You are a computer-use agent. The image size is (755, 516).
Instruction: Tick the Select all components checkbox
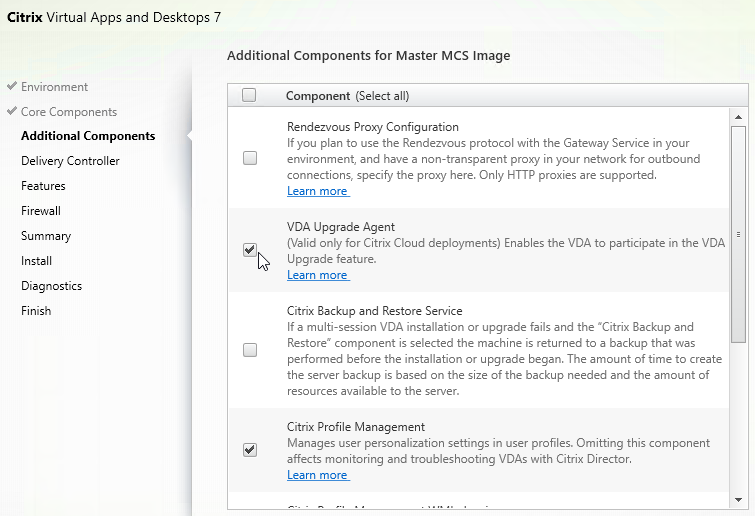pyautogui.click(x=249, y=95)
